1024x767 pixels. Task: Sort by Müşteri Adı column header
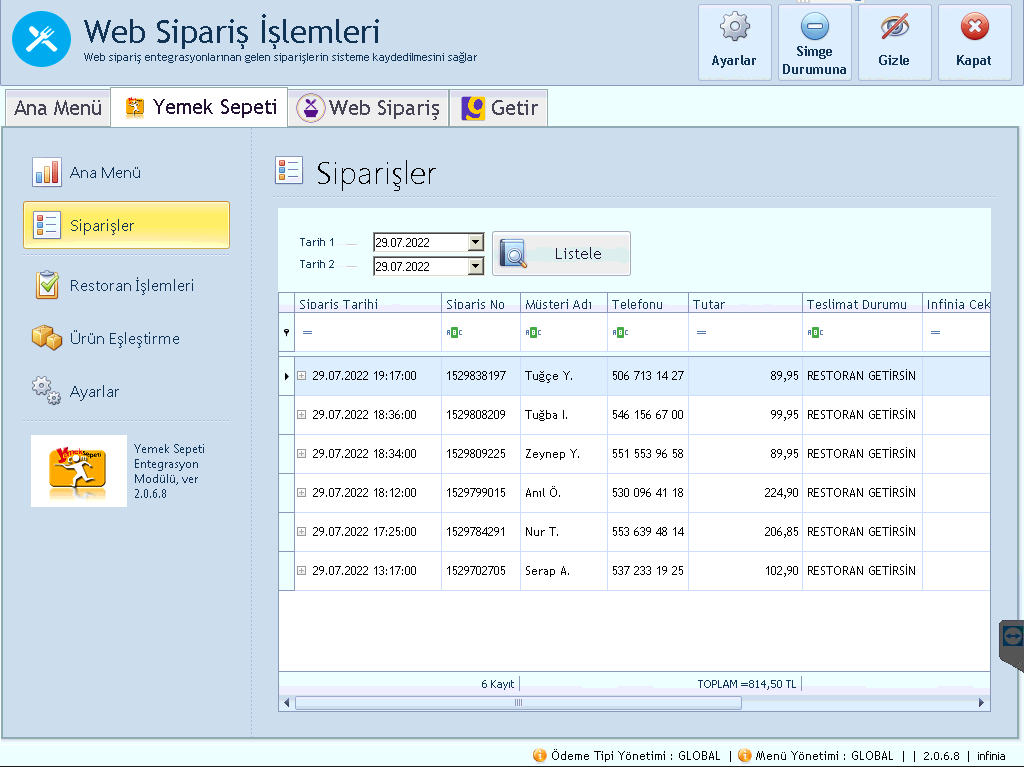tap(564, 304)
